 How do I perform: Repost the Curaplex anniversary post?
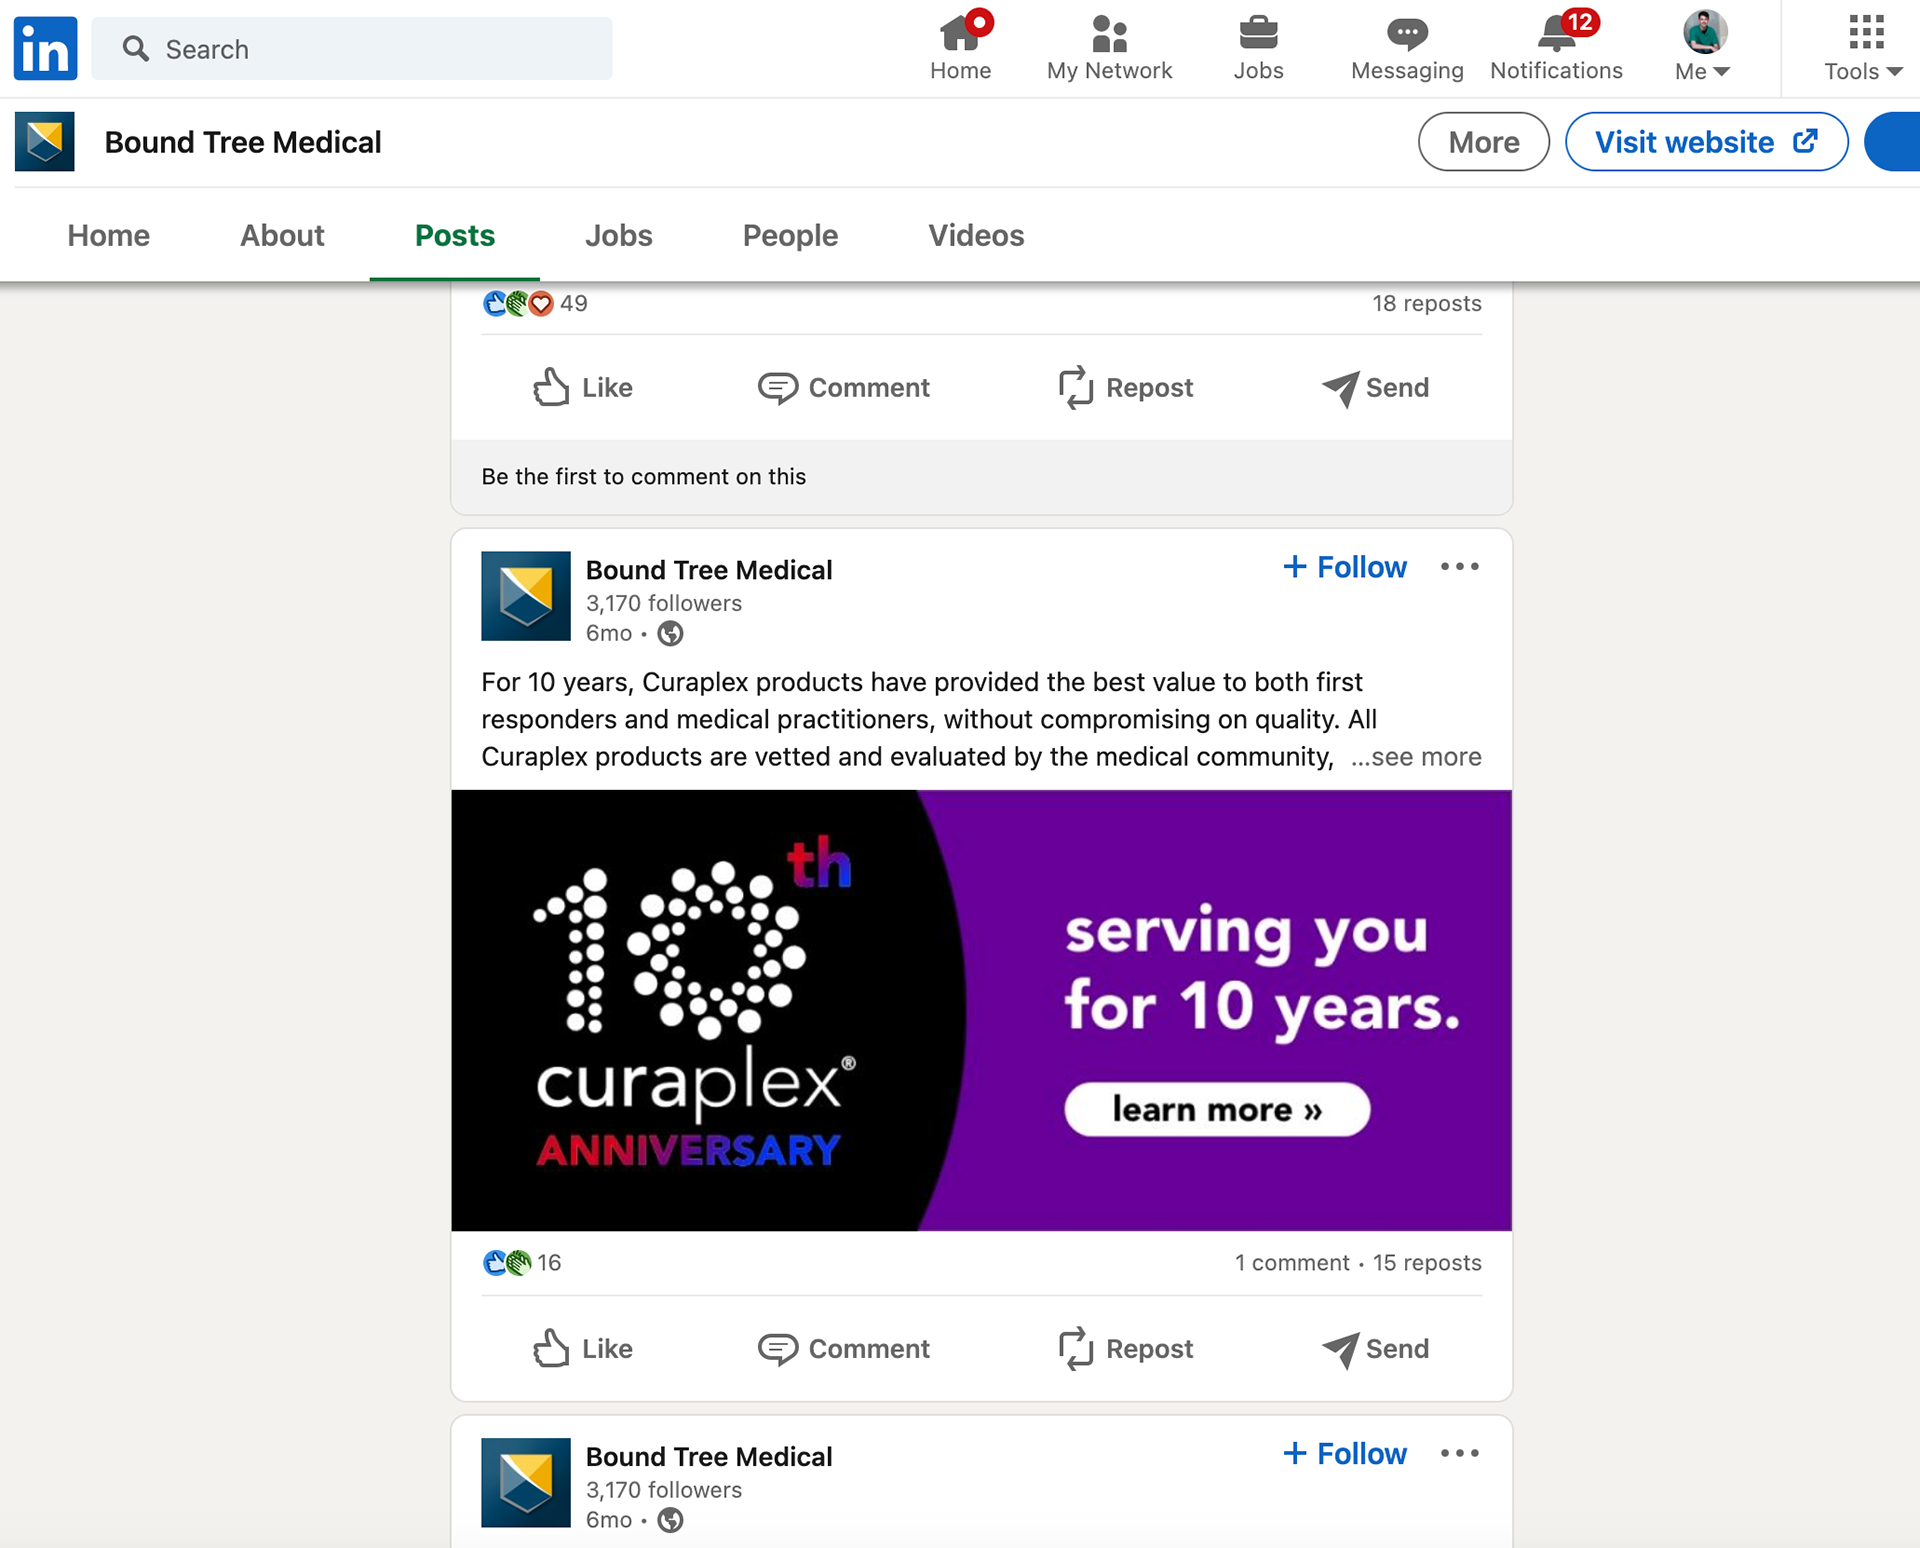[1125, 1349]
